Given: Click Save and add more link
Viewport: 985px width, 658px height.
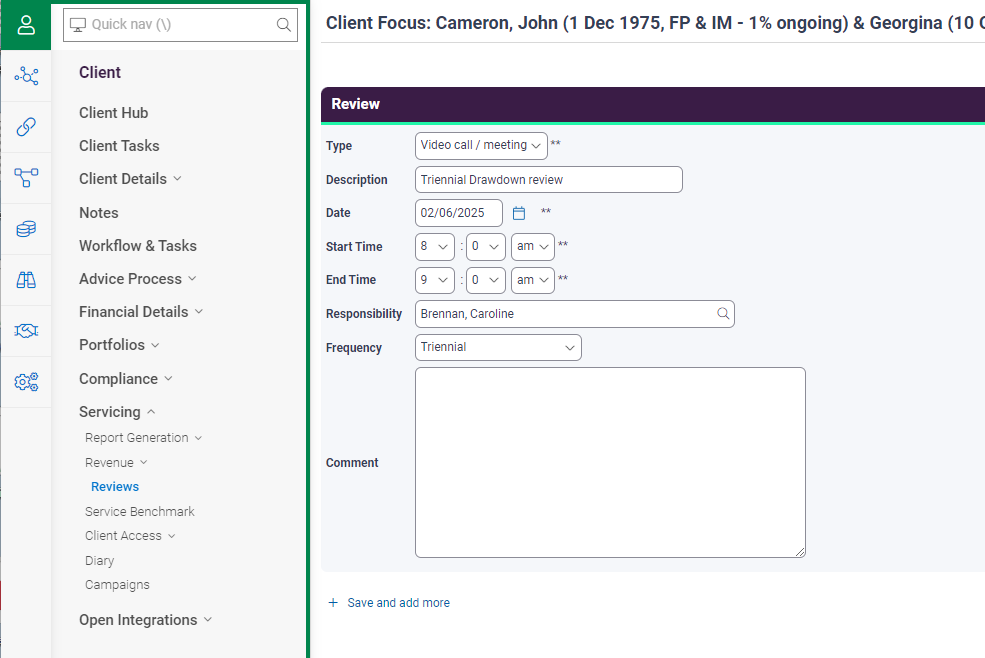Looking at the screenshot, I should (x=389, y=603).
